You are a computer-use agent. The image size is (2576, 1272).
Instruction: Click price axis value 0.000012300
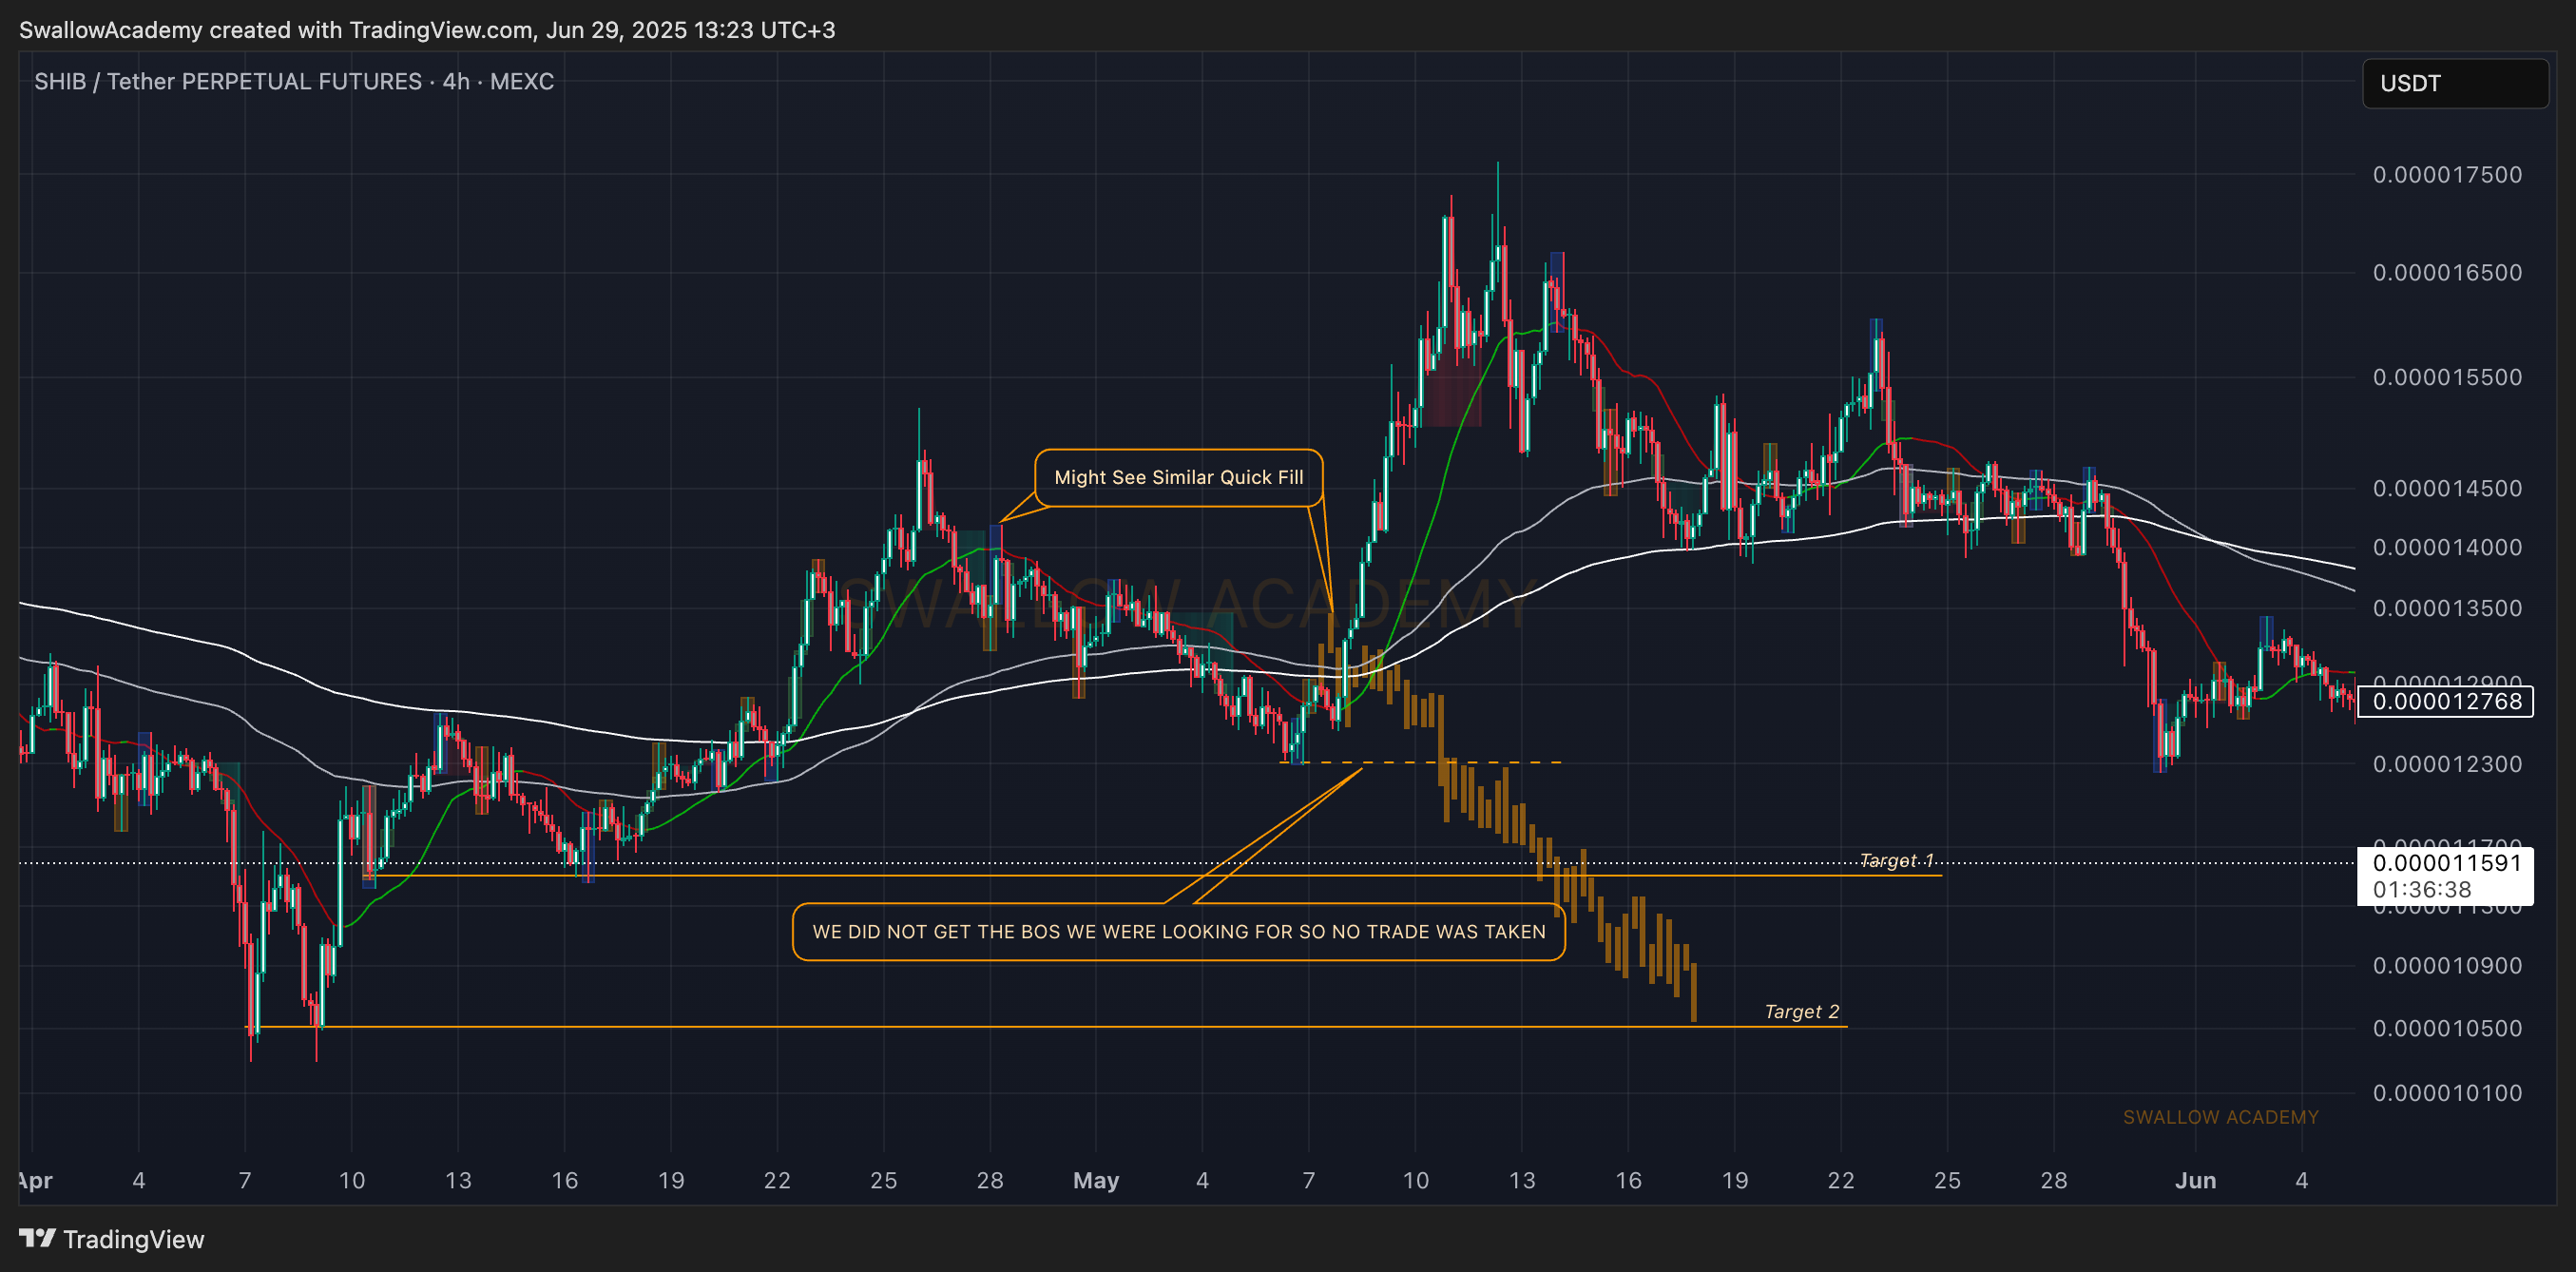point(2447,764)
